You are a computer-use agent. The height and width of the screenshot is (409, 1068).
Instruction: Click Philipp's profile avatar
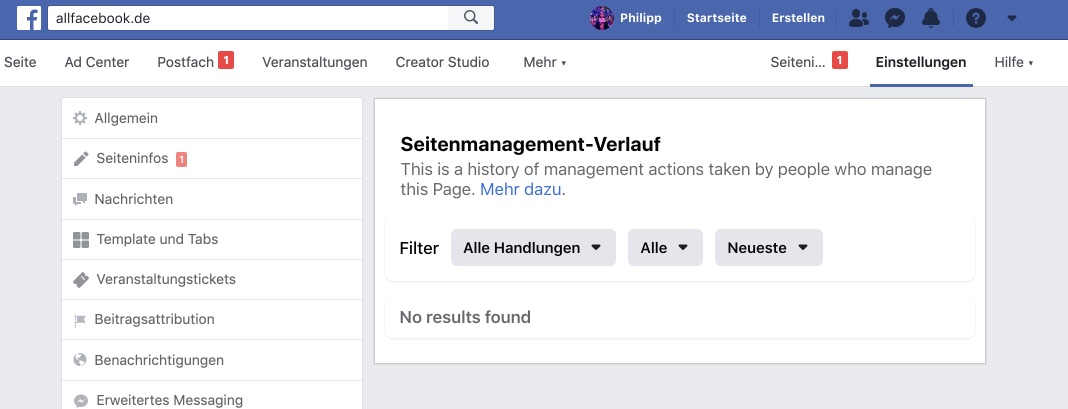[601, 18]
